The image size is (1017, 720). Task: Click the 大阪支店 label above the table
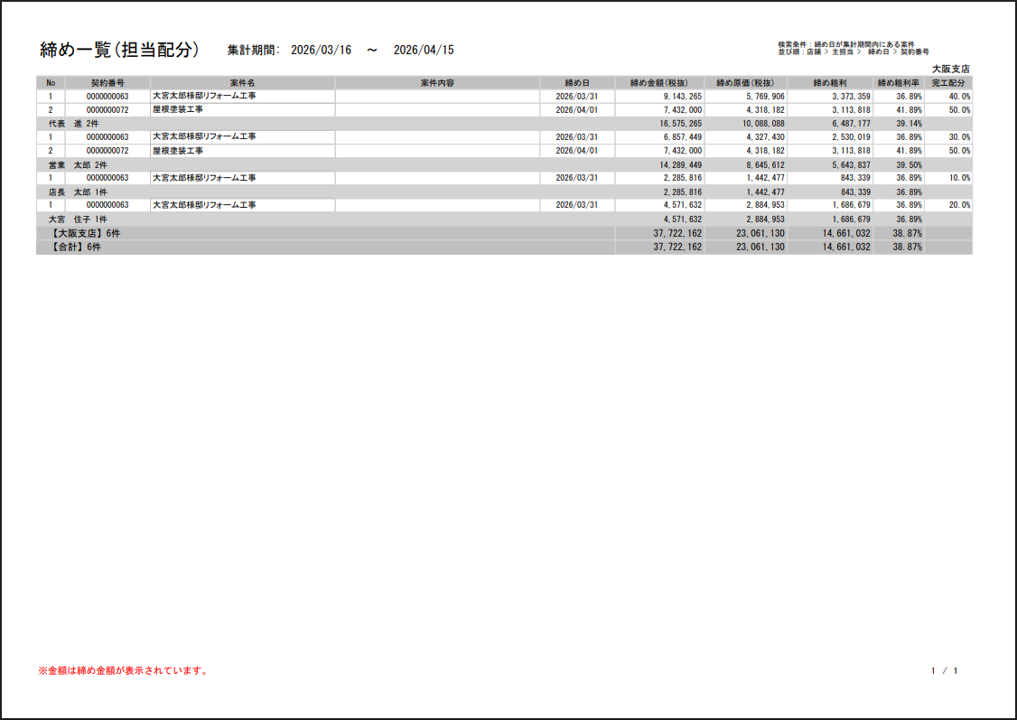[x=950, y=69]
